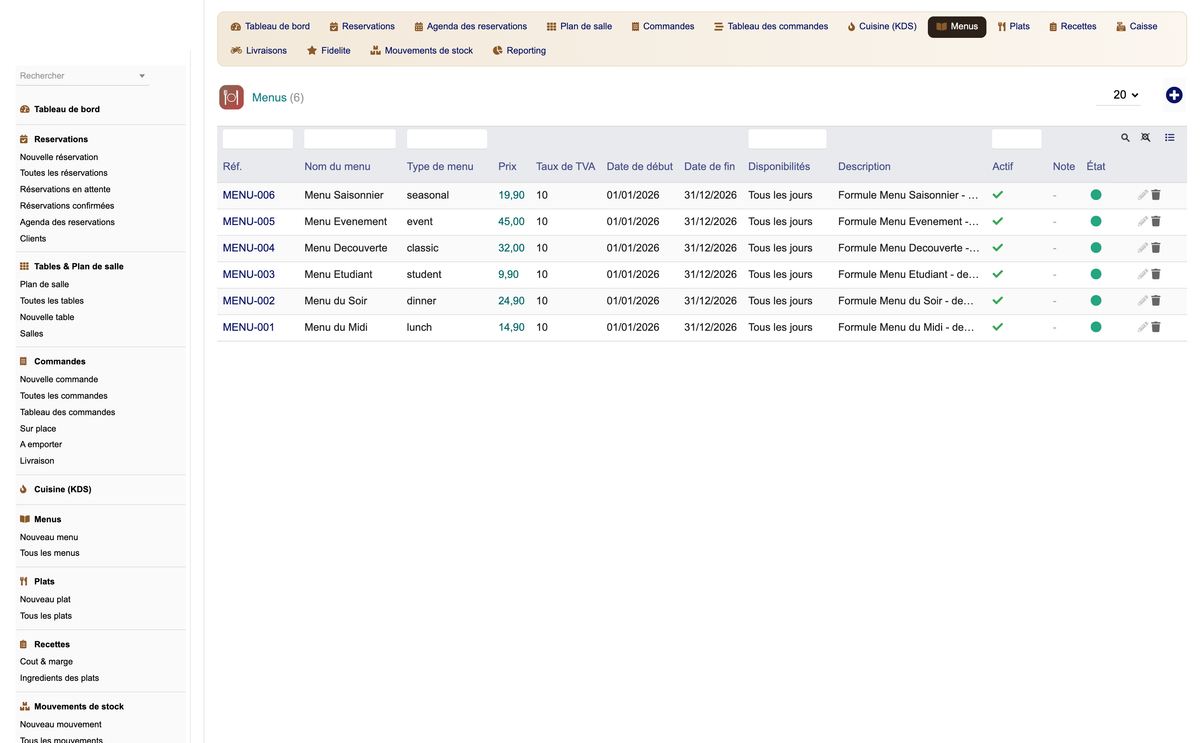Click the Plats fork sidebar icon
1200x743 pixels.
click(x=24, y=581)
